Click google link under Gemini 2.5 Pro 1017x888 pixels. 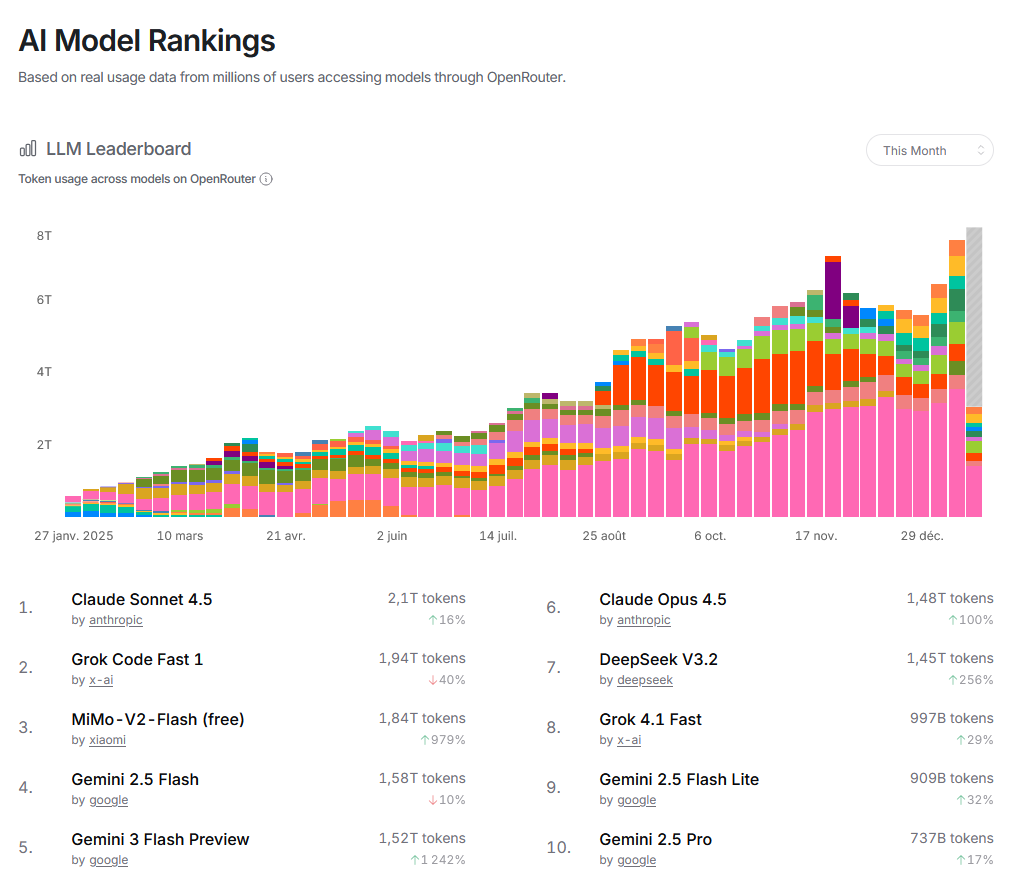(x=636, y=860)
